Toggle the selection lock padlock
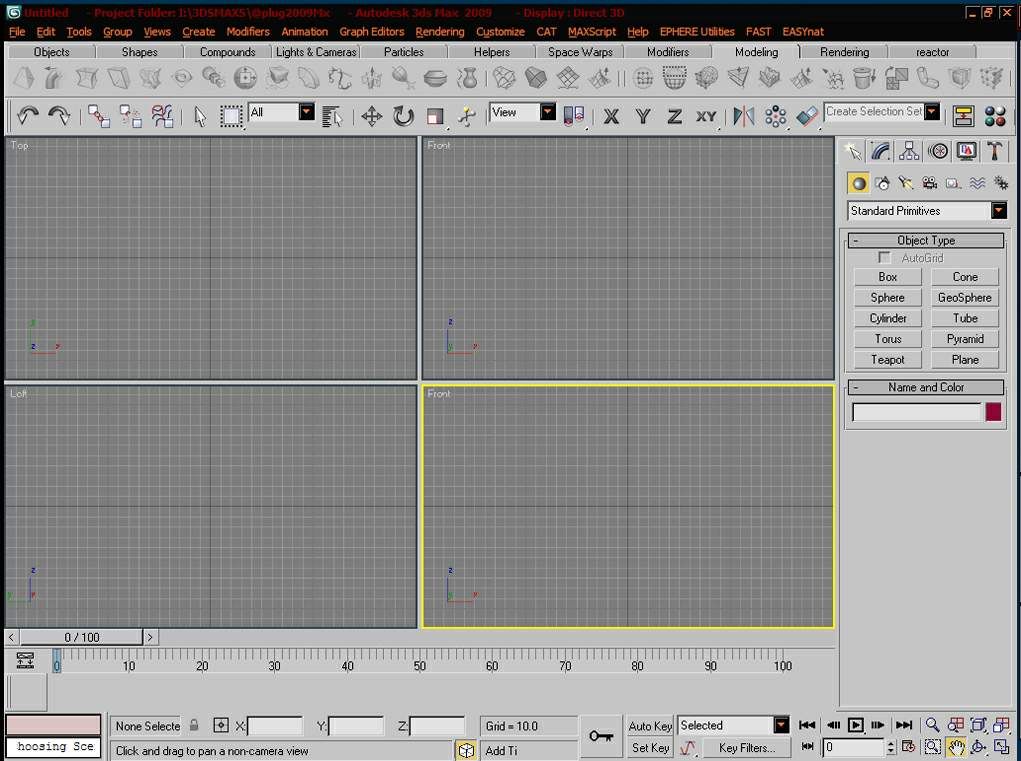1021x761 pixels. (x=194, y=725)
